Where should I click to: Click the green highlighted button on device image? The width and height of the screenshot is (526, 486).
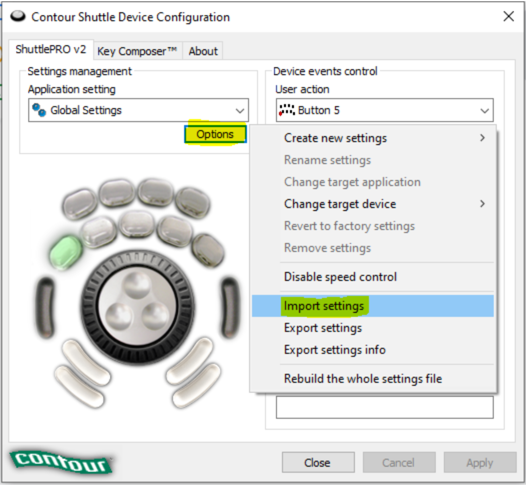(x=66, y=252)
